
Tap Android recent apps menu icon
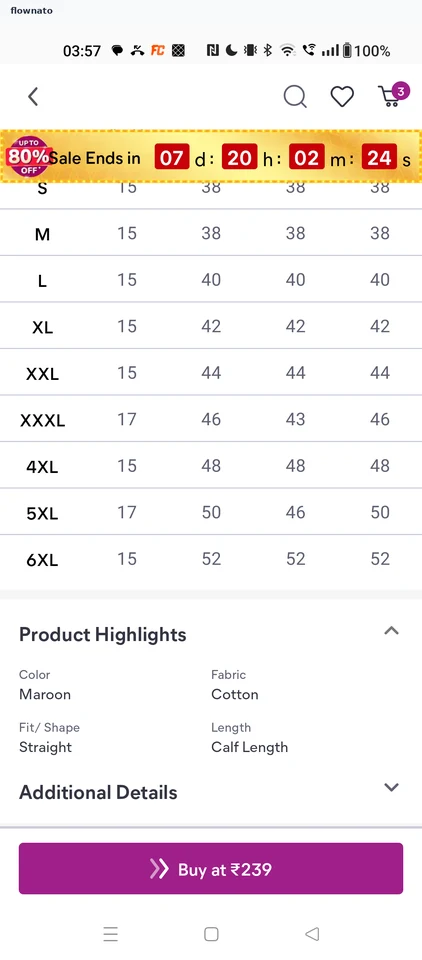pyautogui.click(x=110, y=934)
